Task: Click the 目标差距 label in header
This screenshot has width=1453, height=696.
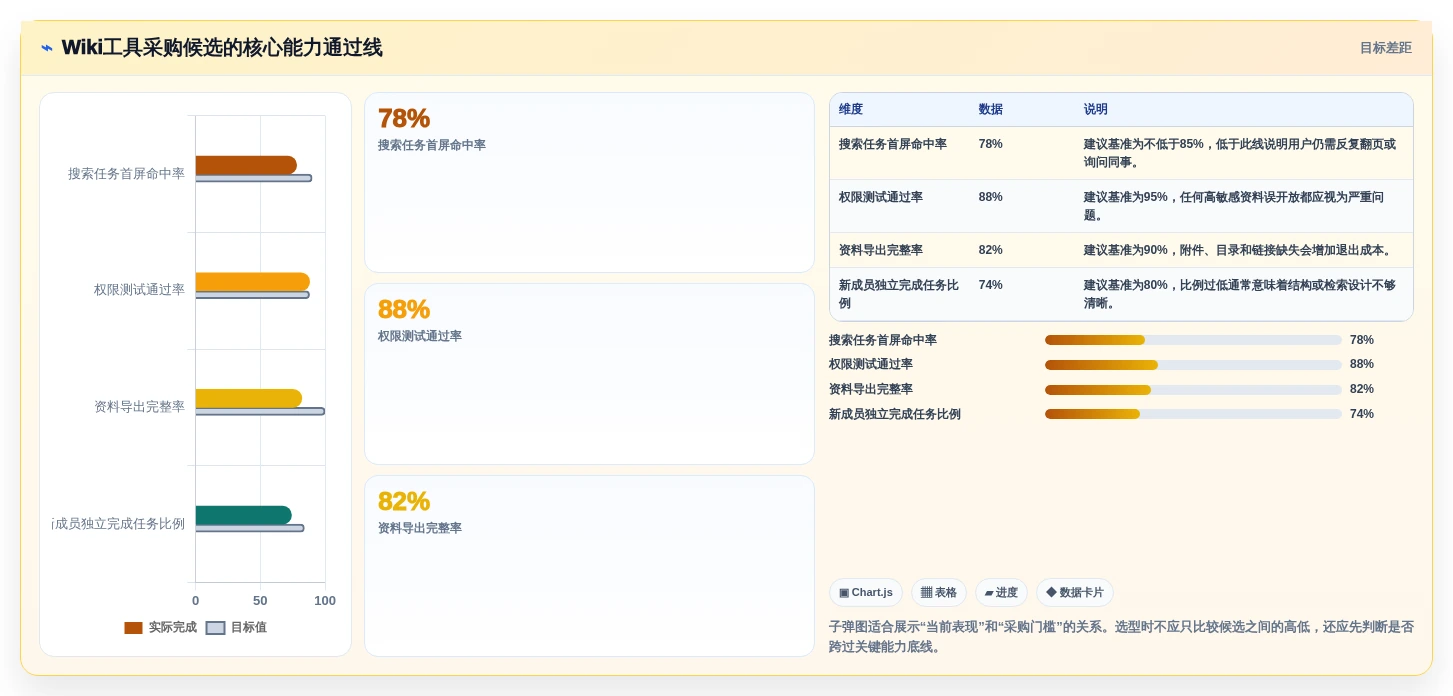Action: pos(1385,48)
